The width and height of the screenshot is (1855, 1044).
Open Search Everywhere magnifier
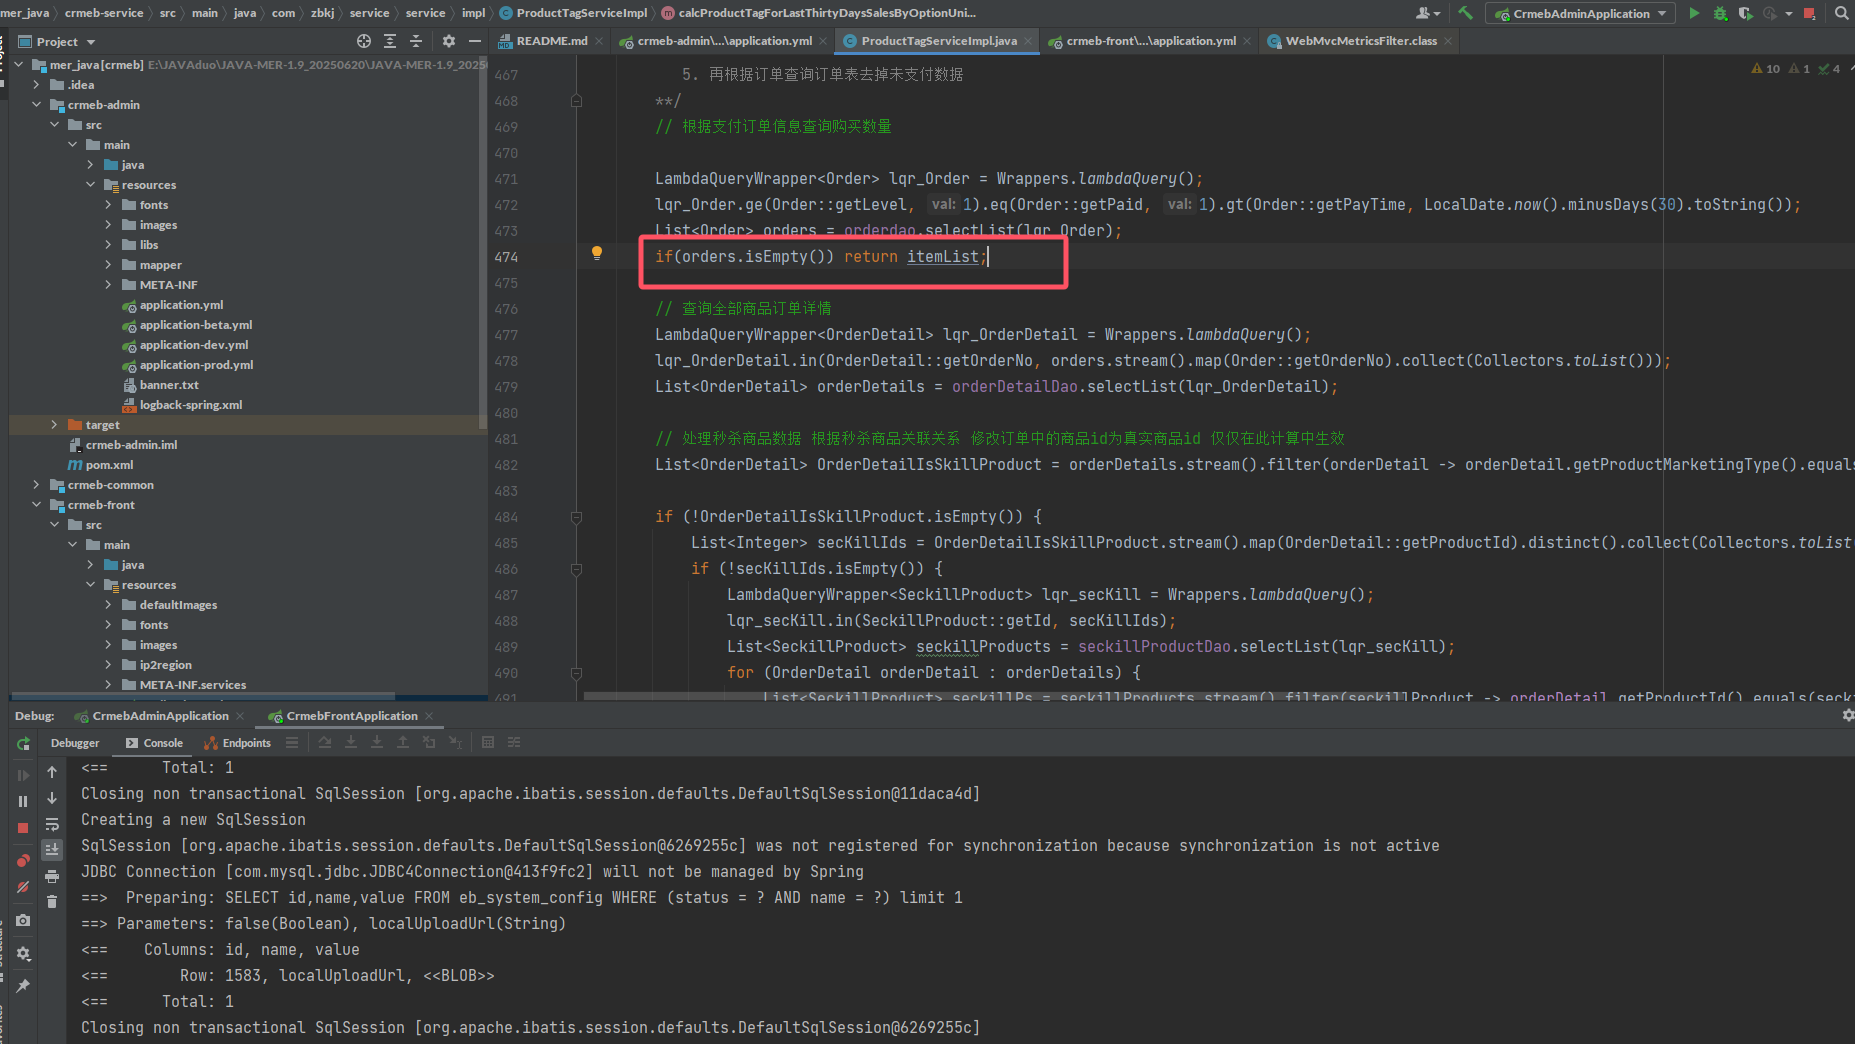tap(1841, 13)
